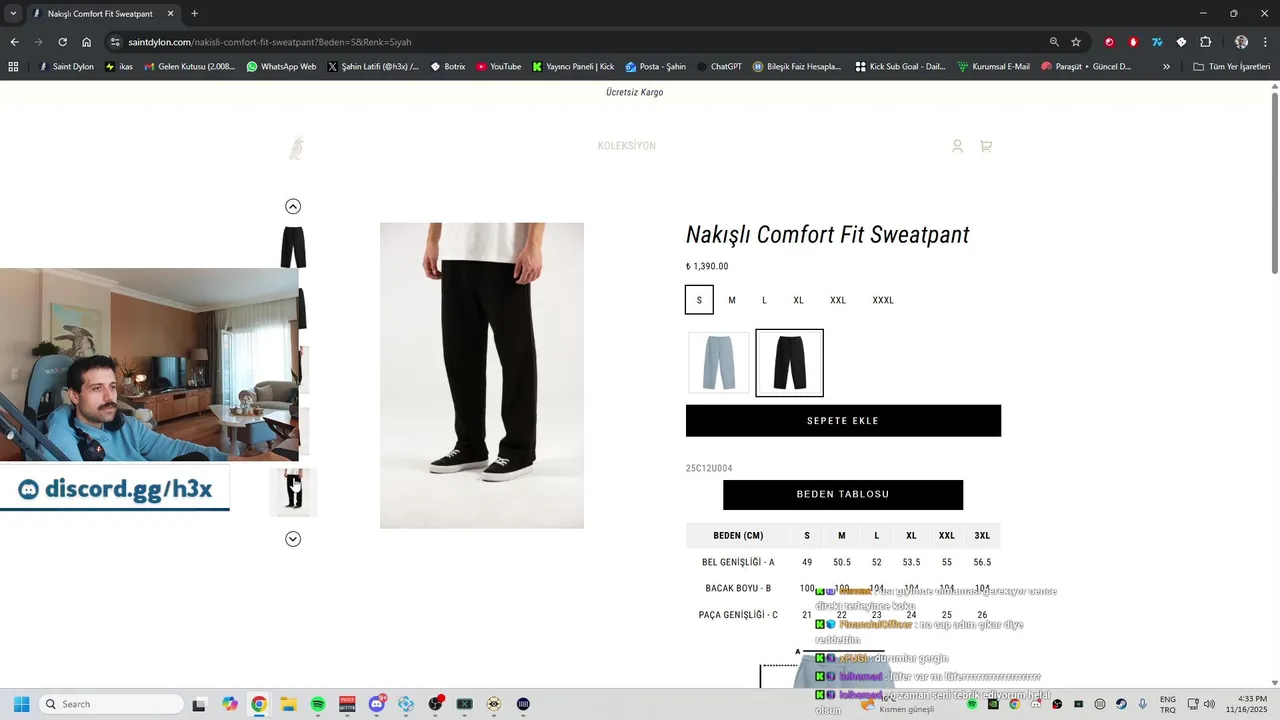Open the Copilot taskbar icon
Image resolution: width=1280 pixels, height=720 pixels.
click(x=230, y=704)
